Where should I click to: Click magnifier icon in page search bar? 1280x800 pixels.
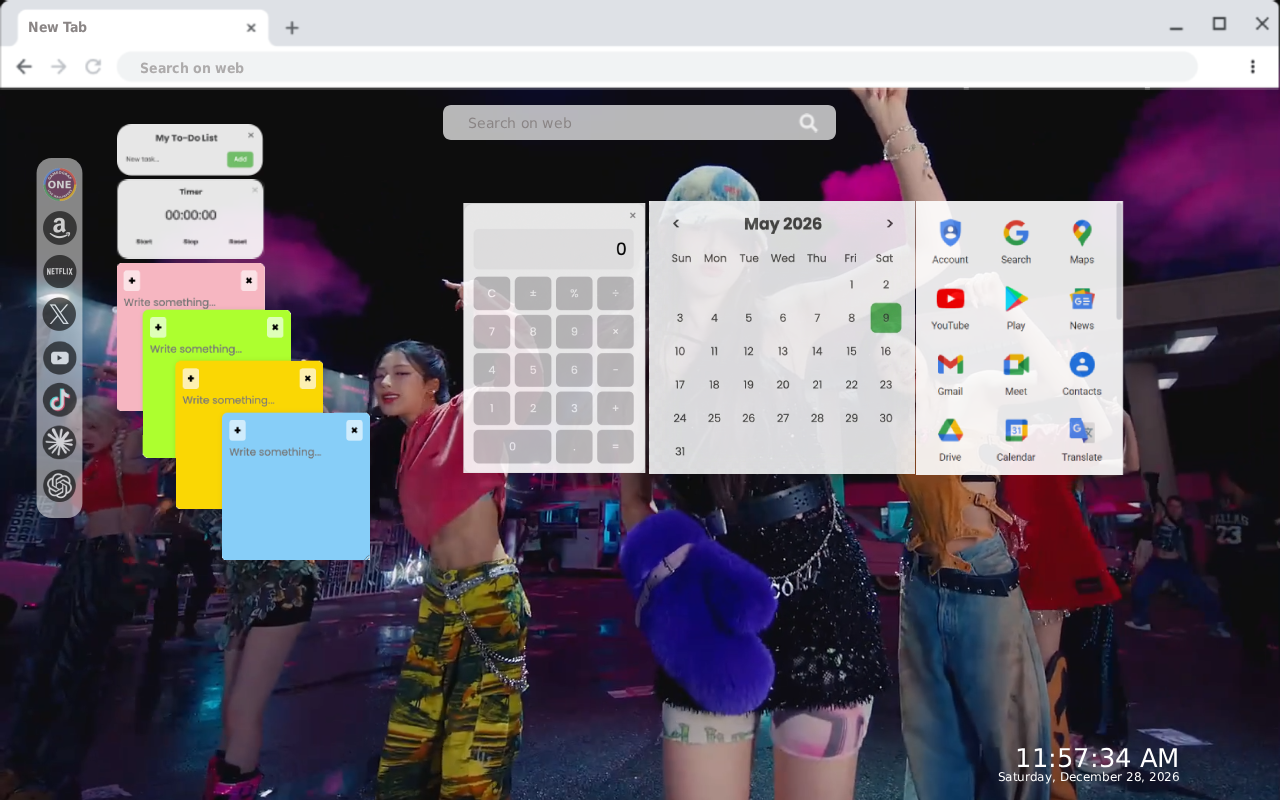click(x=808, y=123)
